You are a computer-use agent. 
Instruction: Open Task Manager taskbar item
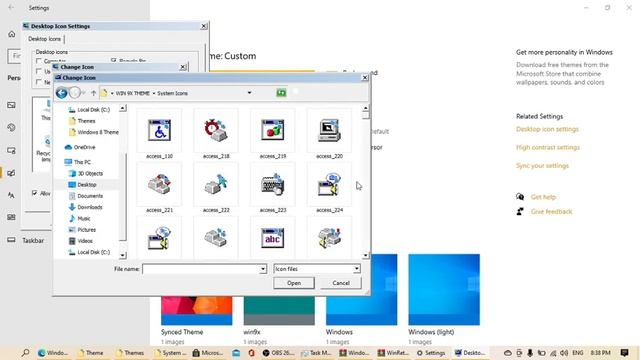[x=316, y=353]
